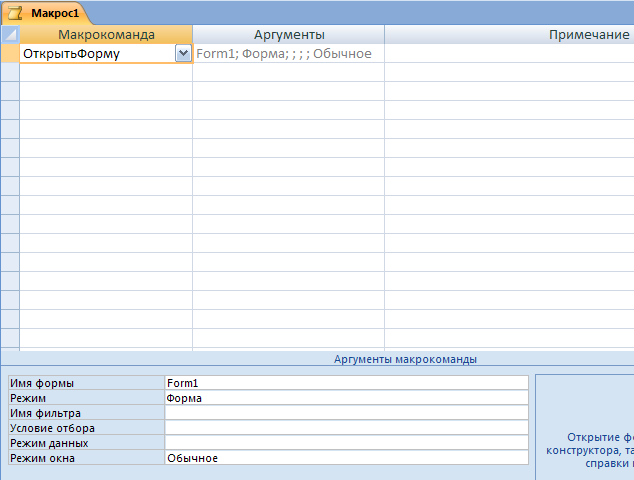Click the empty Условие отбора field

coord(347,428)
